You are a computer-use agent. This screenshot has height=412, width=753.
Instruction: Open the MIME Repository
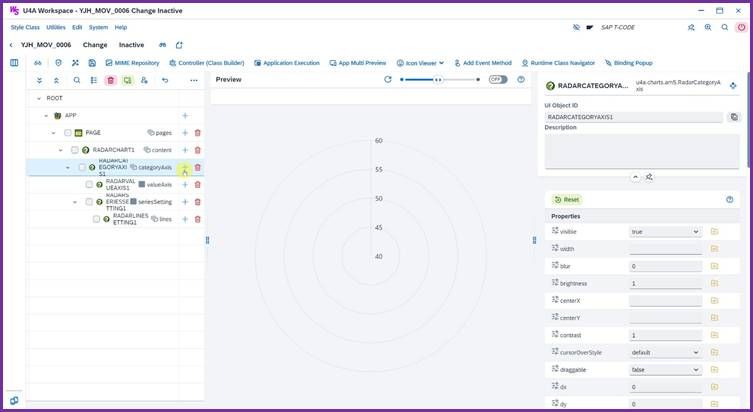[x=132, y=63]
